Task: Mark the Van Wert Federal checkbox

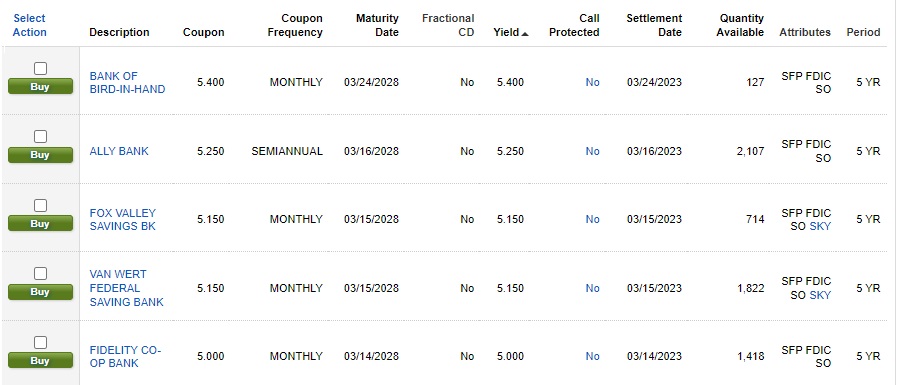Action: [40, 274]
